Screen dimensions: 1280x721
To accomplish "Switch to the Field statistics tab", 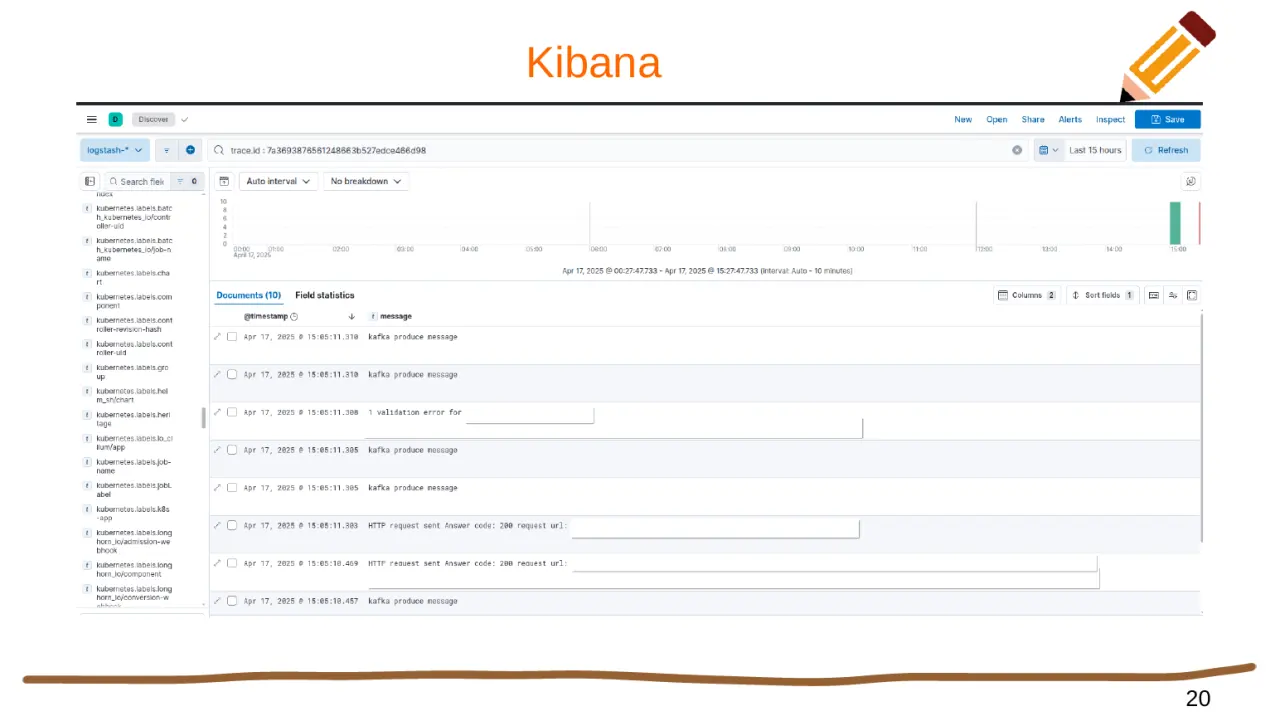I will pyautogui.click(x=324, y=295).
